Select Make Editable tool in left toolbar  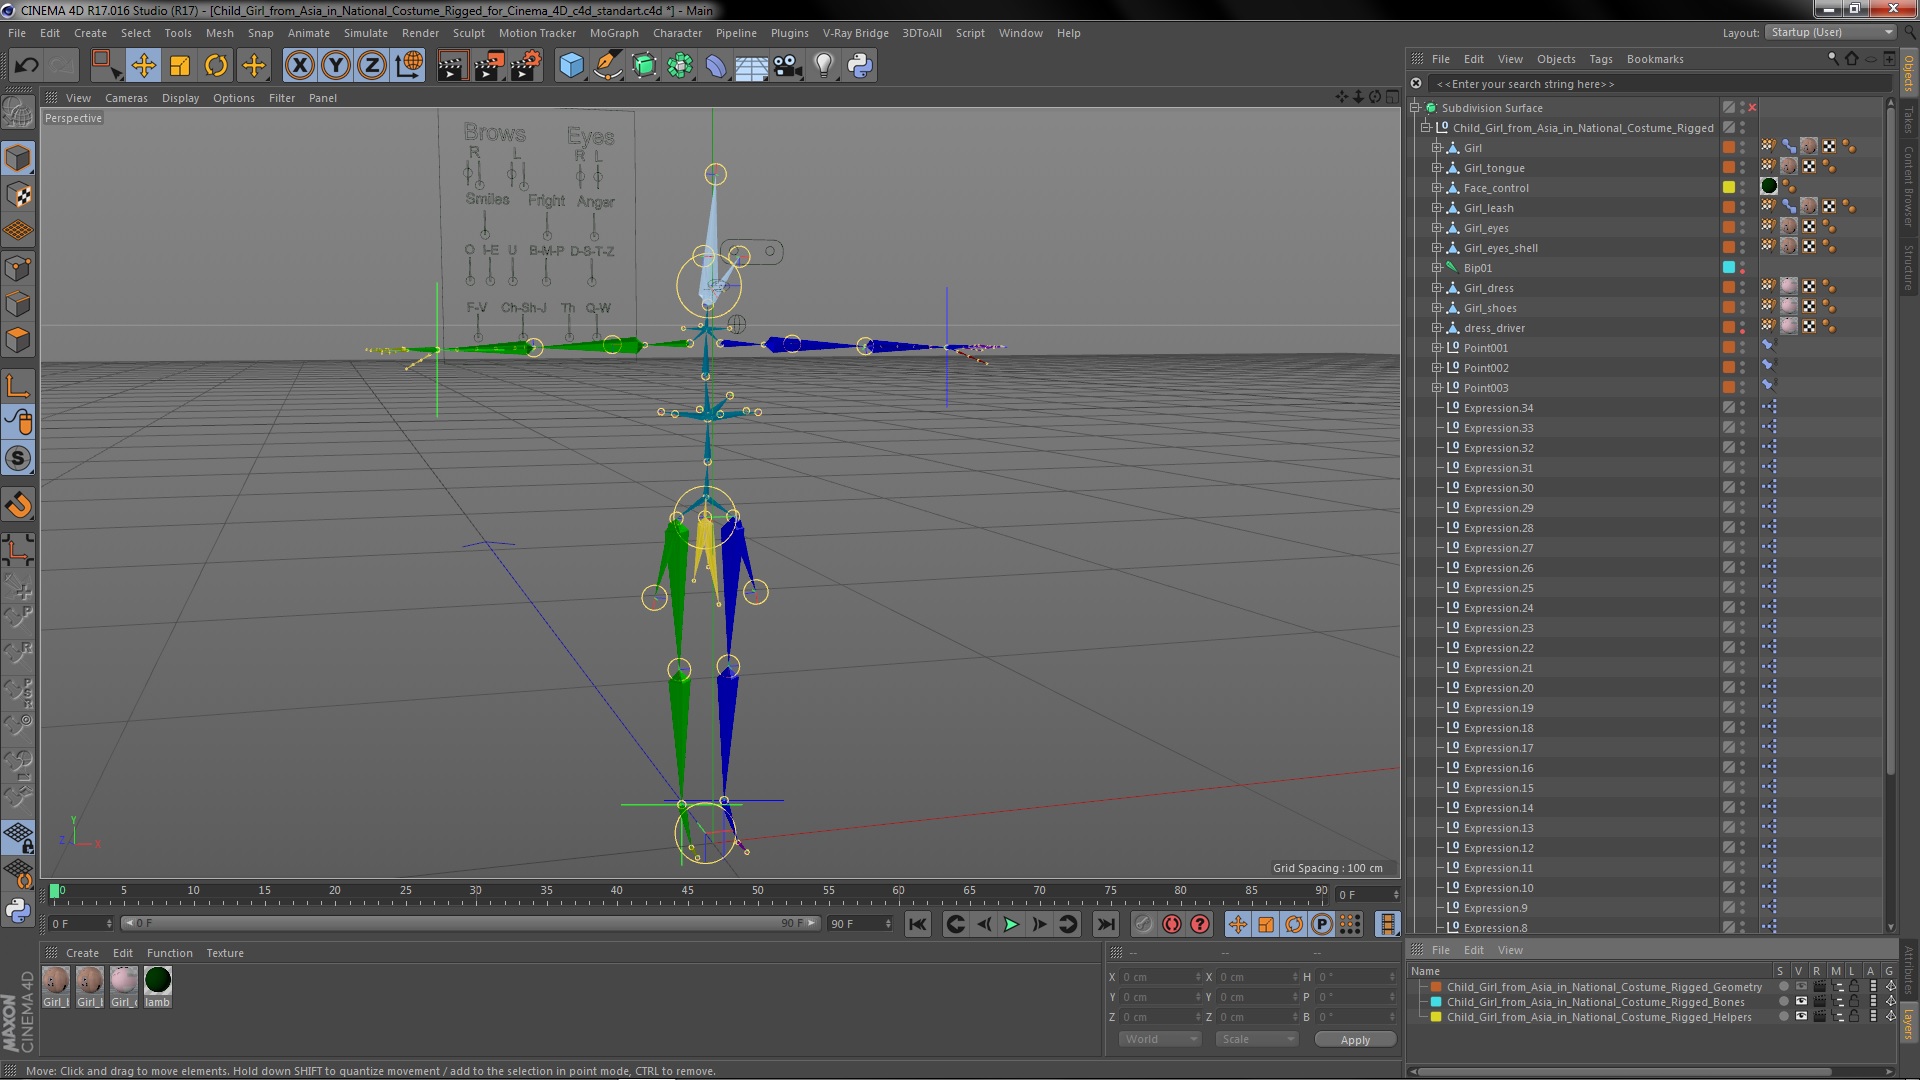pos(18,112)
